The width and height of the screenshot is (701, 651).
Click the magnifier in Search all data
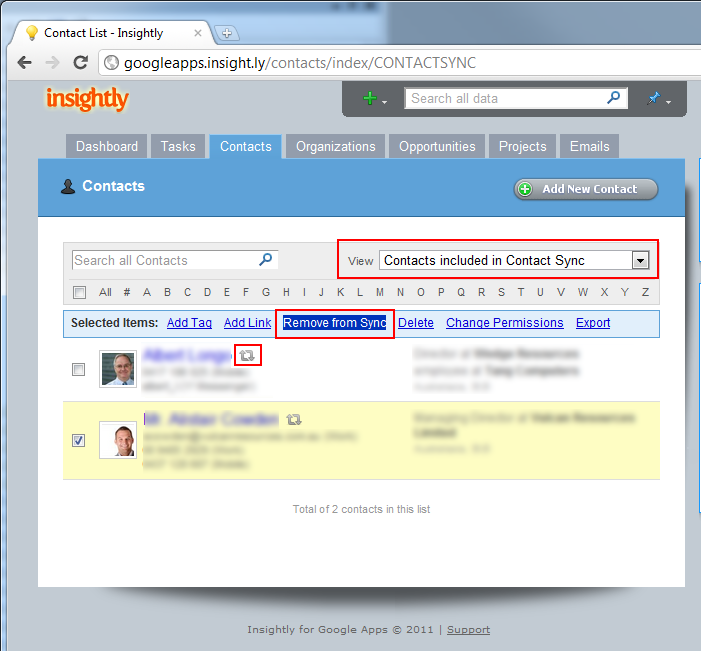point(614,97)
